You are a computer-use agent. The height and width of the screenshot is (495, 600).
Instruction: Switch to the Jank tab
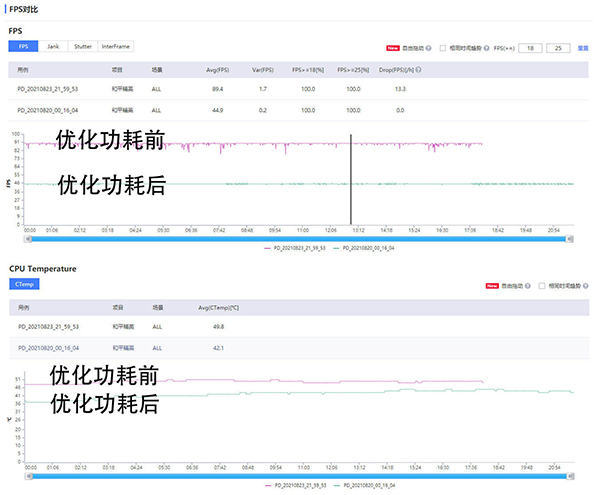53,47
